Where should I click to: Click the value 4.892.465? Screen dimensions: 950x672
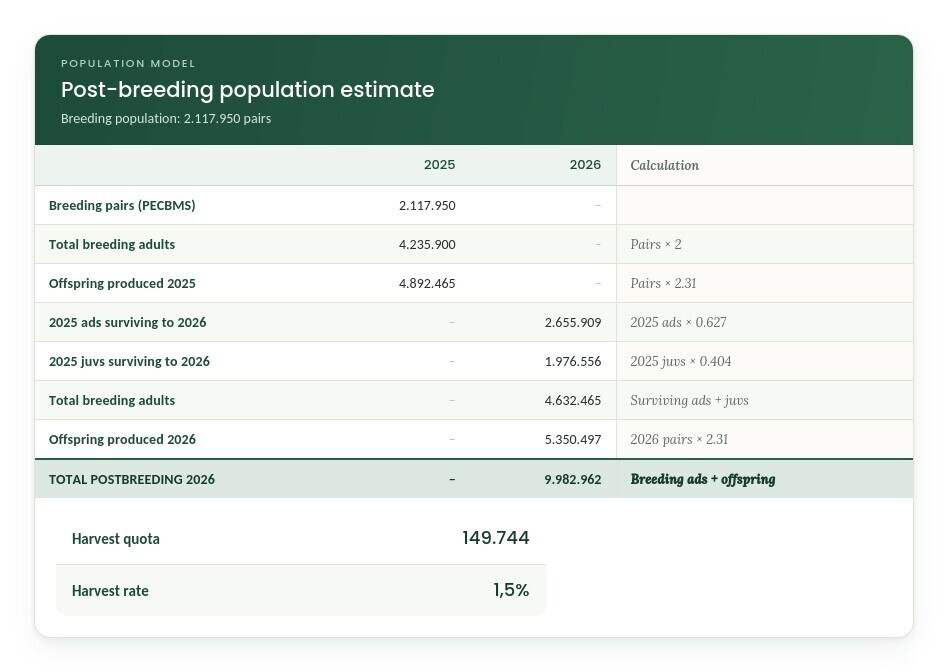click(x=427, y=284)
